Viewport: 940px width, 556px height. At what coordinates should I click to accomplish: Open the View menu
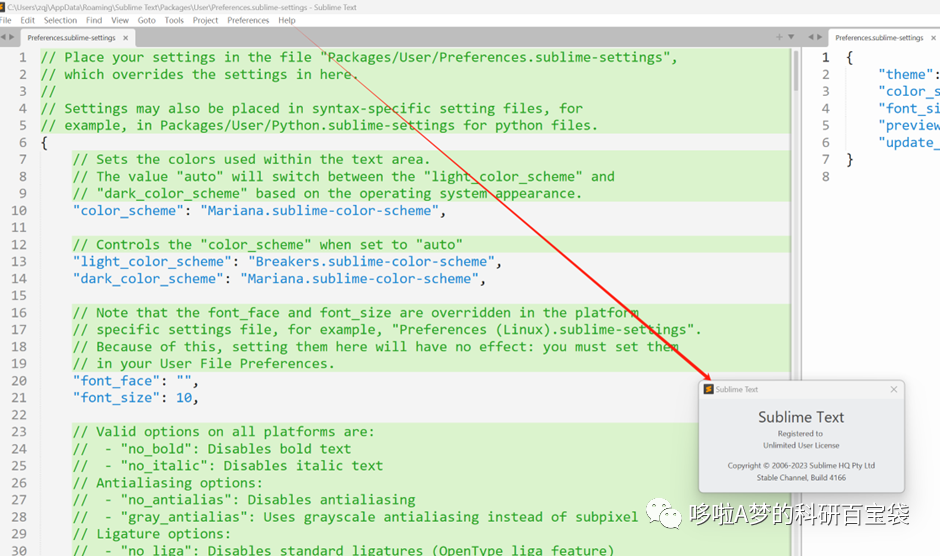tap(120, 20)
